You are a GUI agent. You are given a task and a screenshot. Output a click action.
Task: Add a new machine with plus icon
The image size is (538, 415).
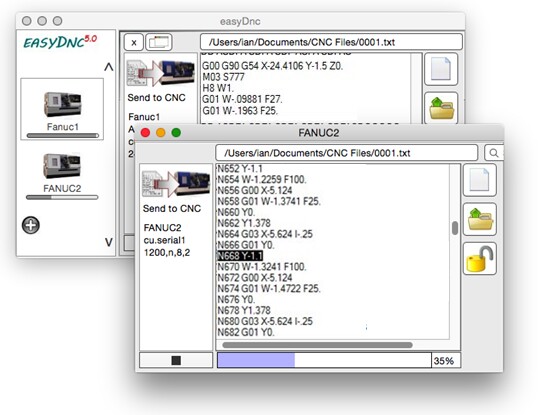click(x=31, y=225)
